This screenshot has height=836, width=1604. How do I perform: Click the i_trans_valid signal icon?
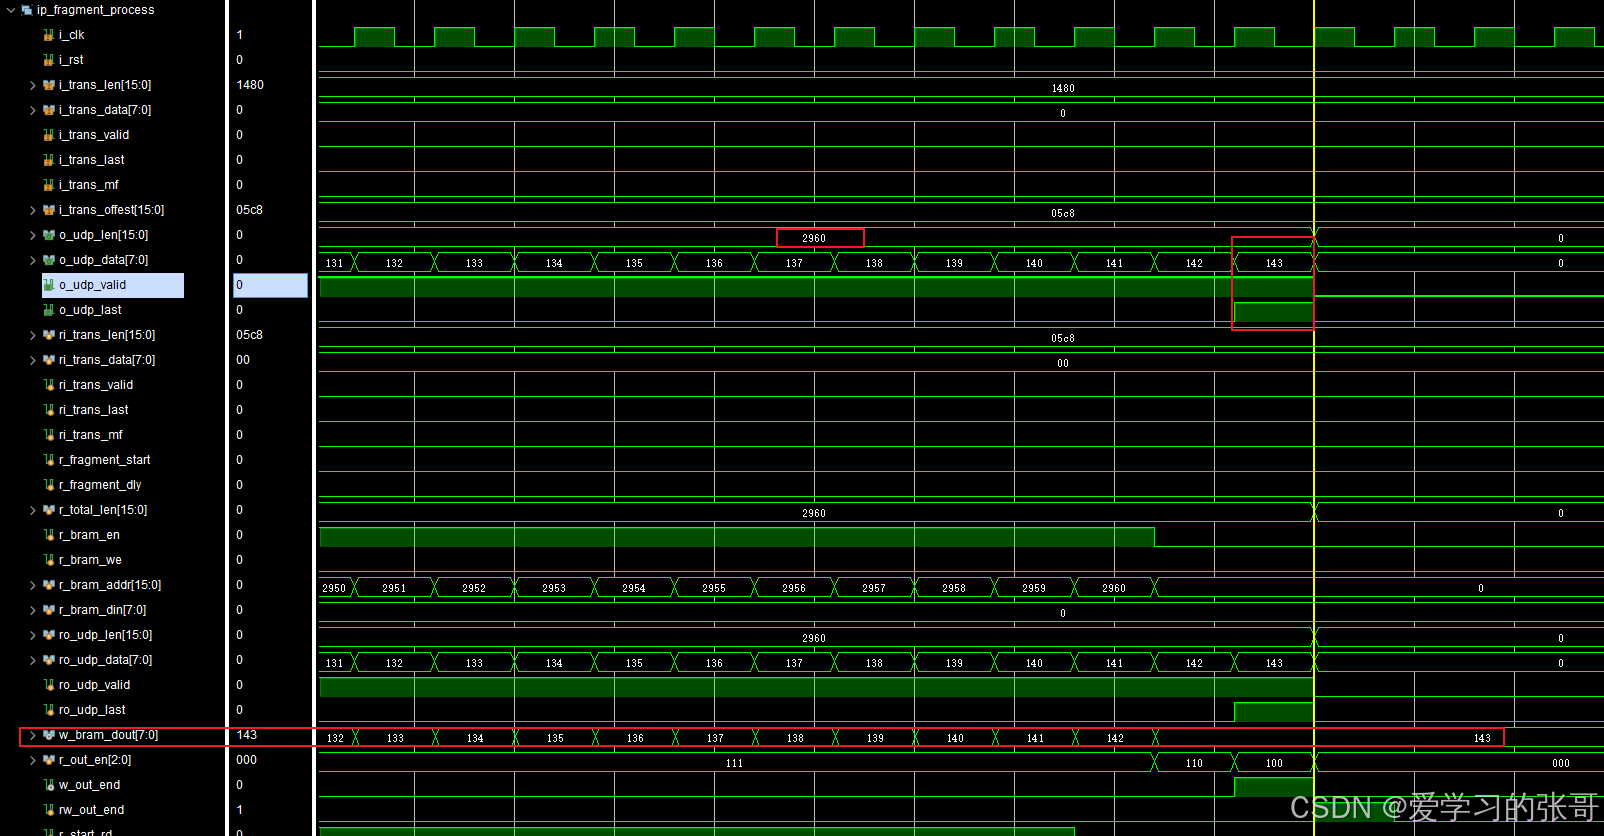click(x=49, y=135)
